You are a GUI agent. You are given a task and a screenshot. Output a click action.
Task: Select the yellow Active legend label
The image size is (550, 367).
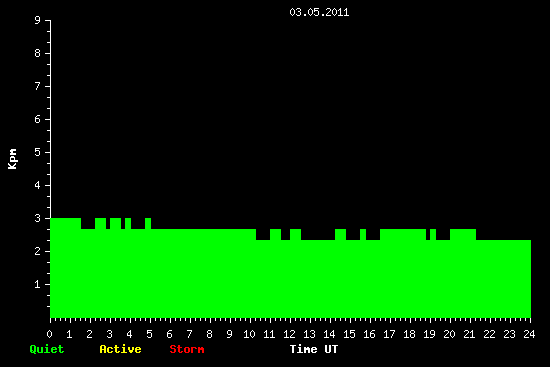[120, 349]
